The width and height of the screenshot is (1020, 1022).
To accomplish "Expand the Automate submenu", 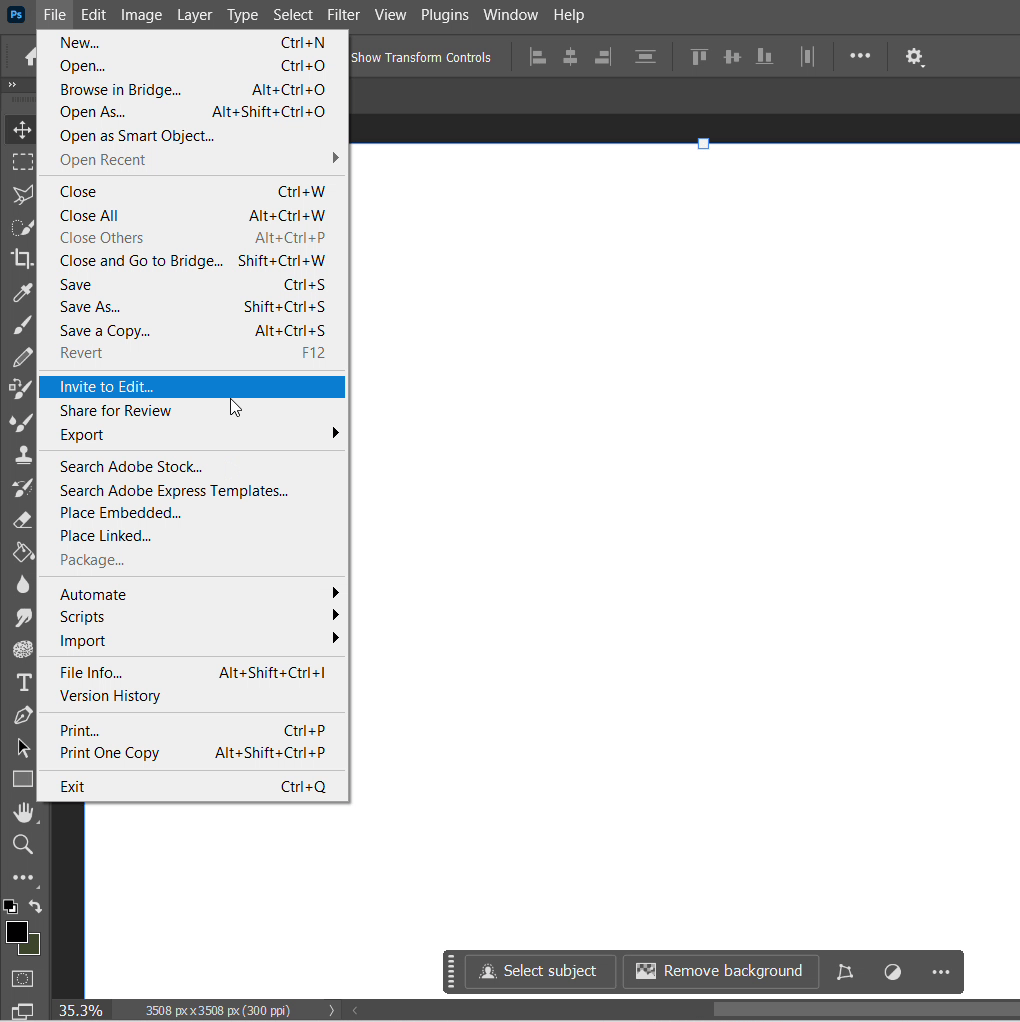I will click(192, 594).
